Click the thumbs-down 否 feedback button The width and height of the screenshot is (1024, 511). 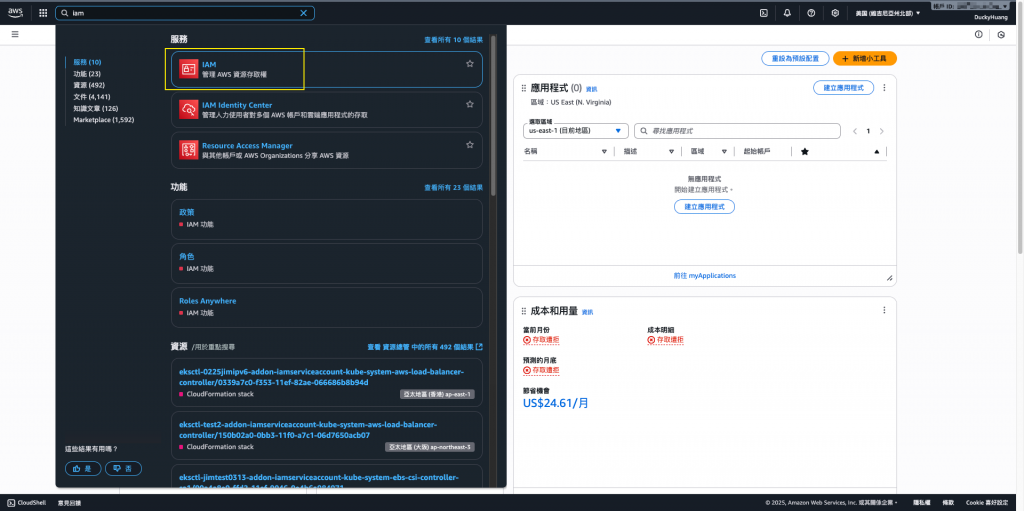coord(123,469)
